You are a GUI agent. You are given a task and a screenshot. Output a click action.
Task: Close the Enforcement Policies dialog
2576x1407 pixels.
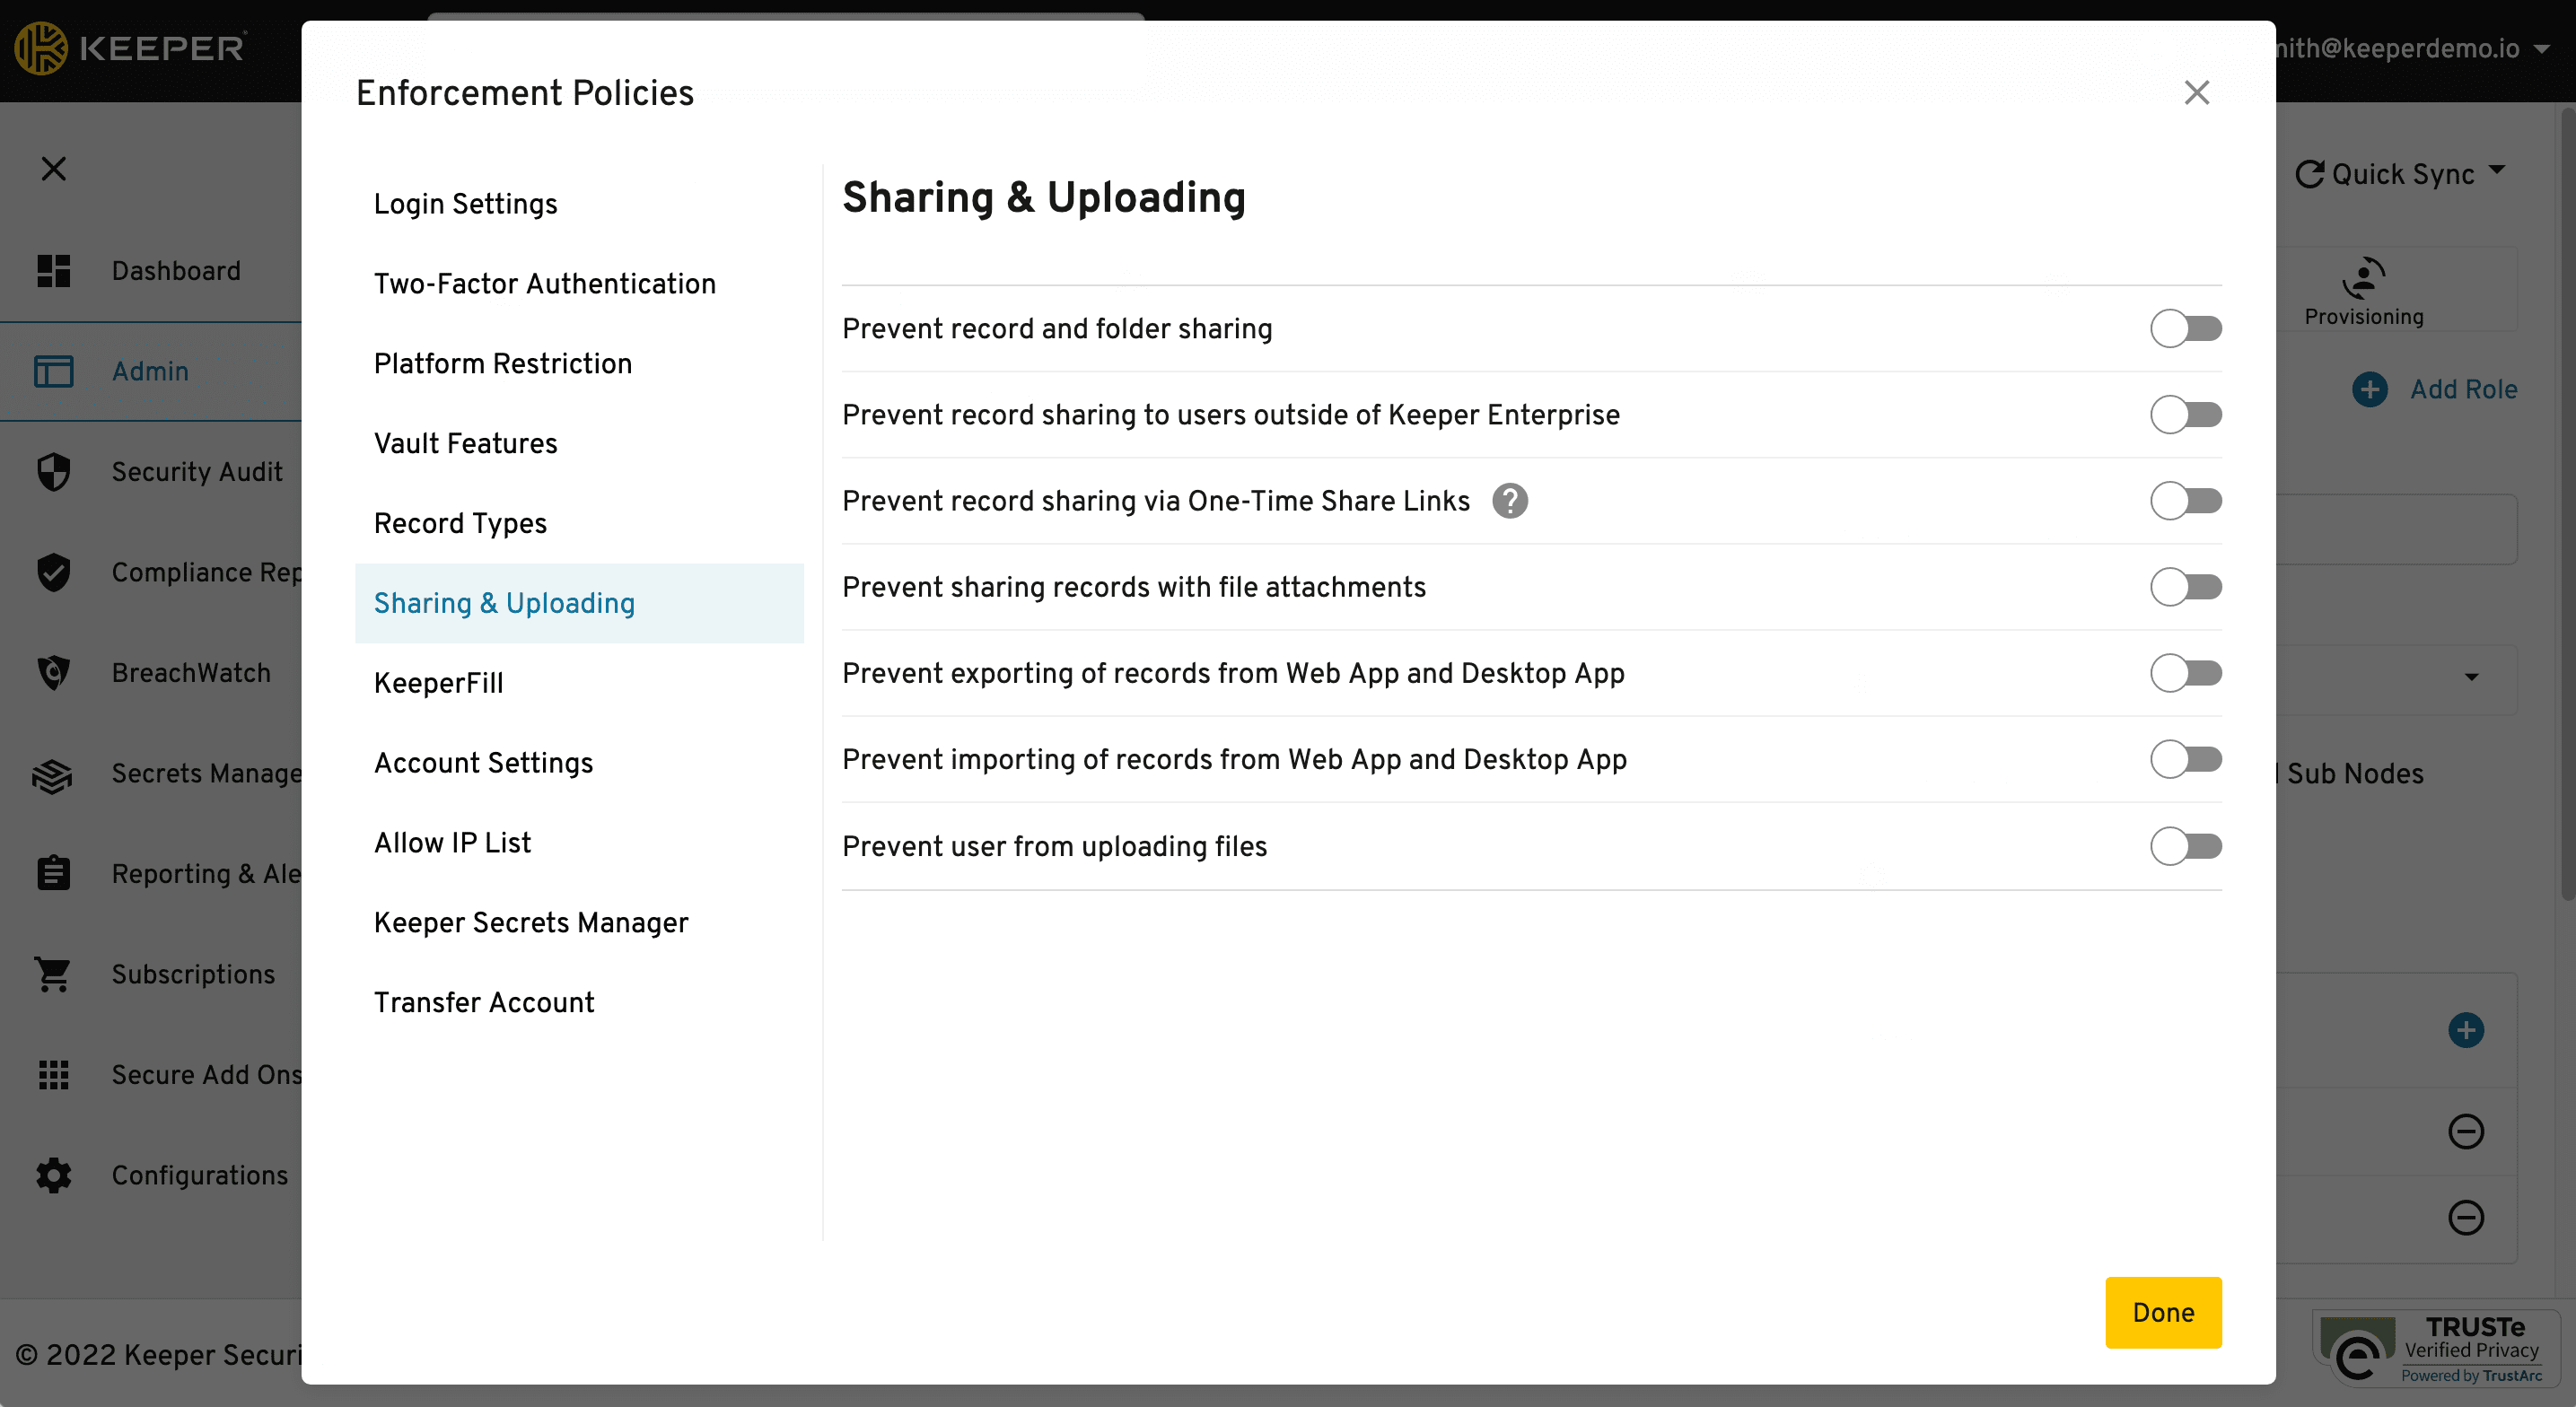coord(2197,93)
